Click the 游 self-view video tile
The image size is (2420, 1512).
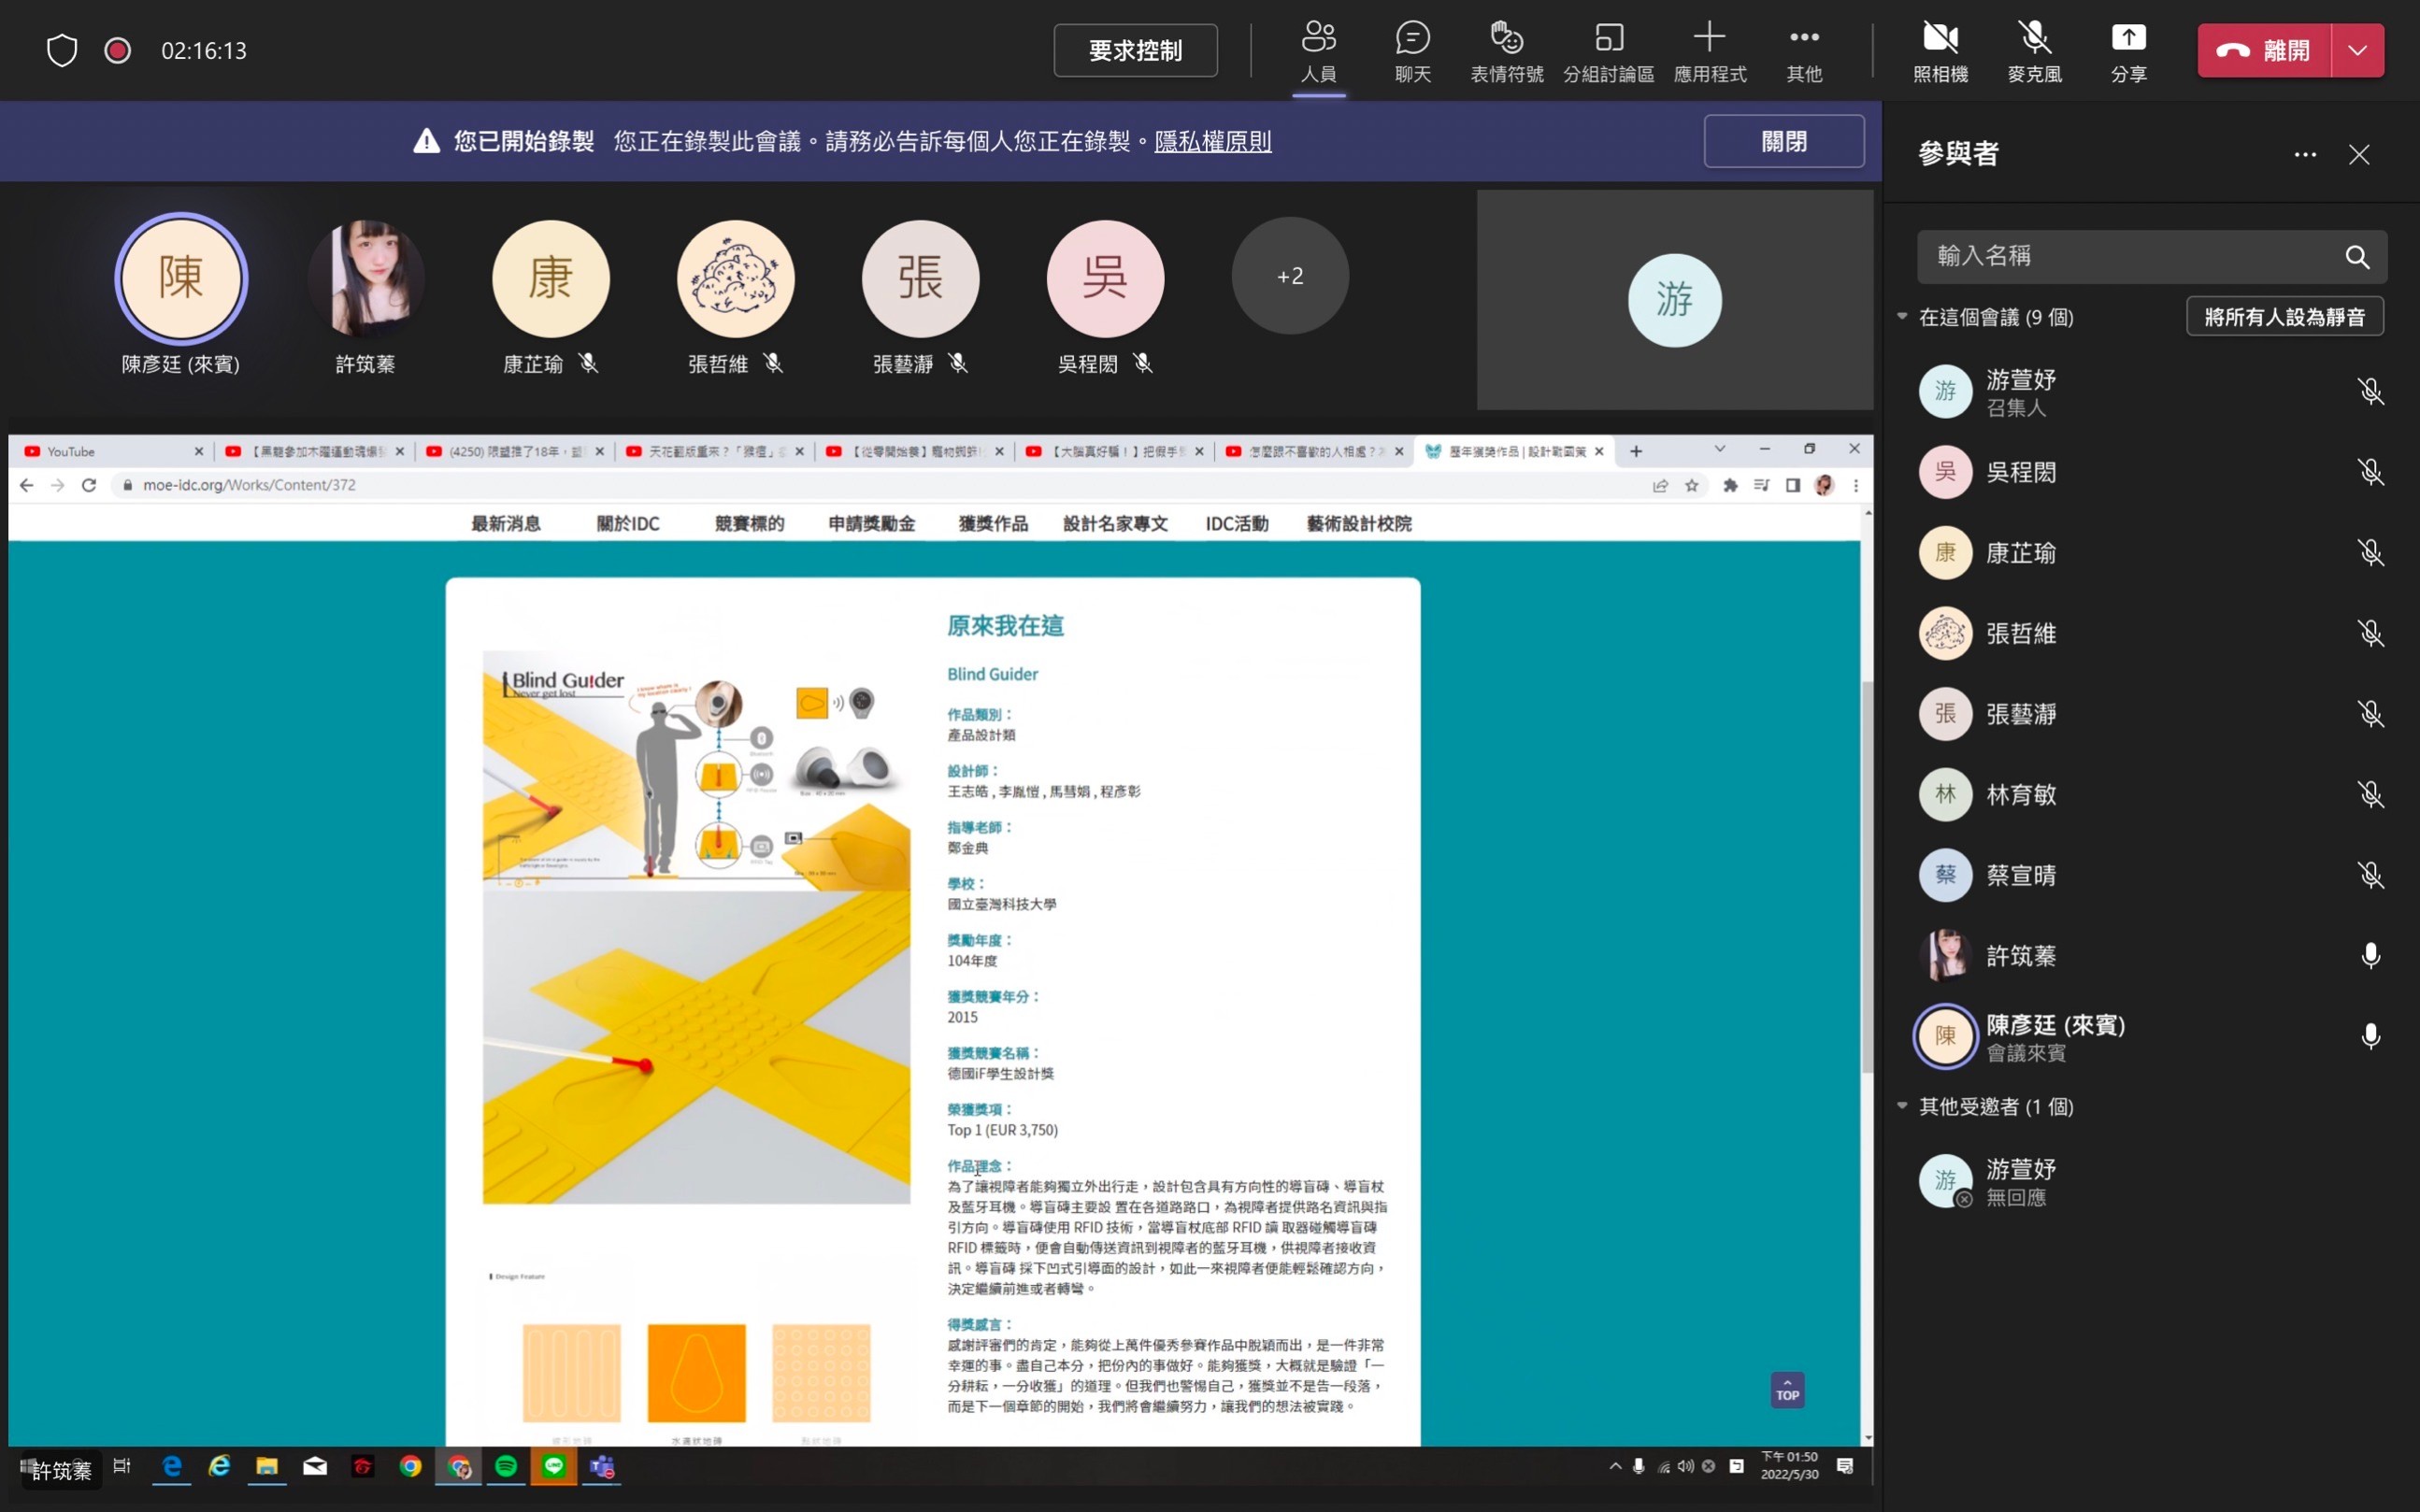1675,299
